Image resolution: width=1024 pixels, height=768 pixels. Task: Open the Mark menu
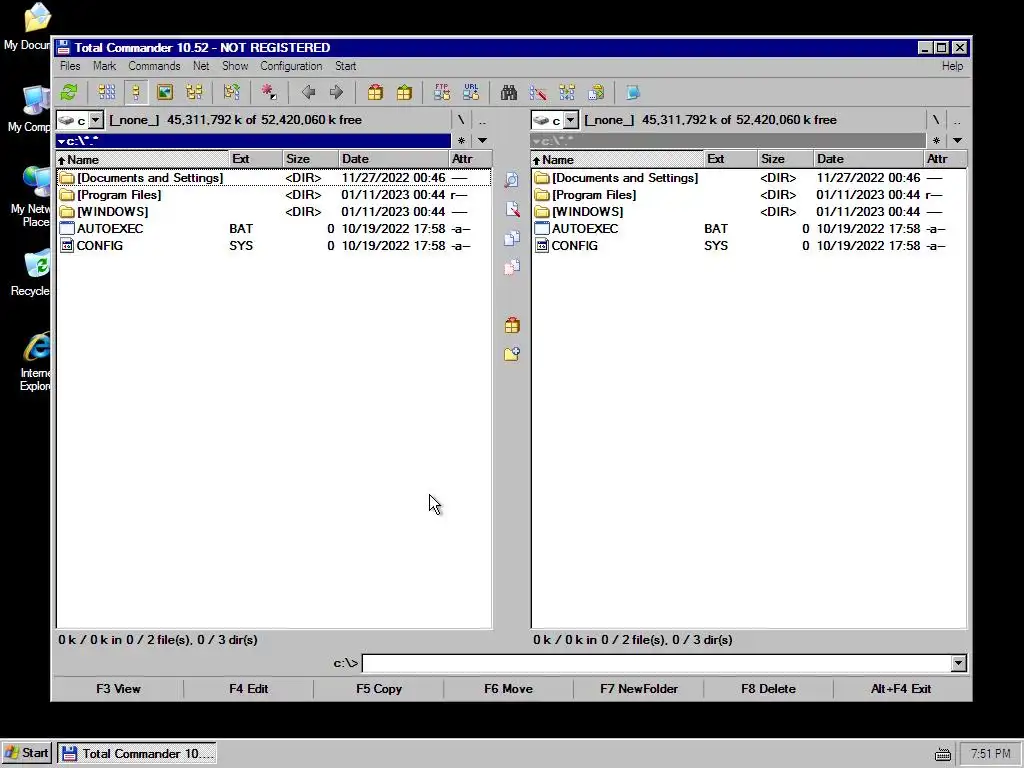click(104, 66)
